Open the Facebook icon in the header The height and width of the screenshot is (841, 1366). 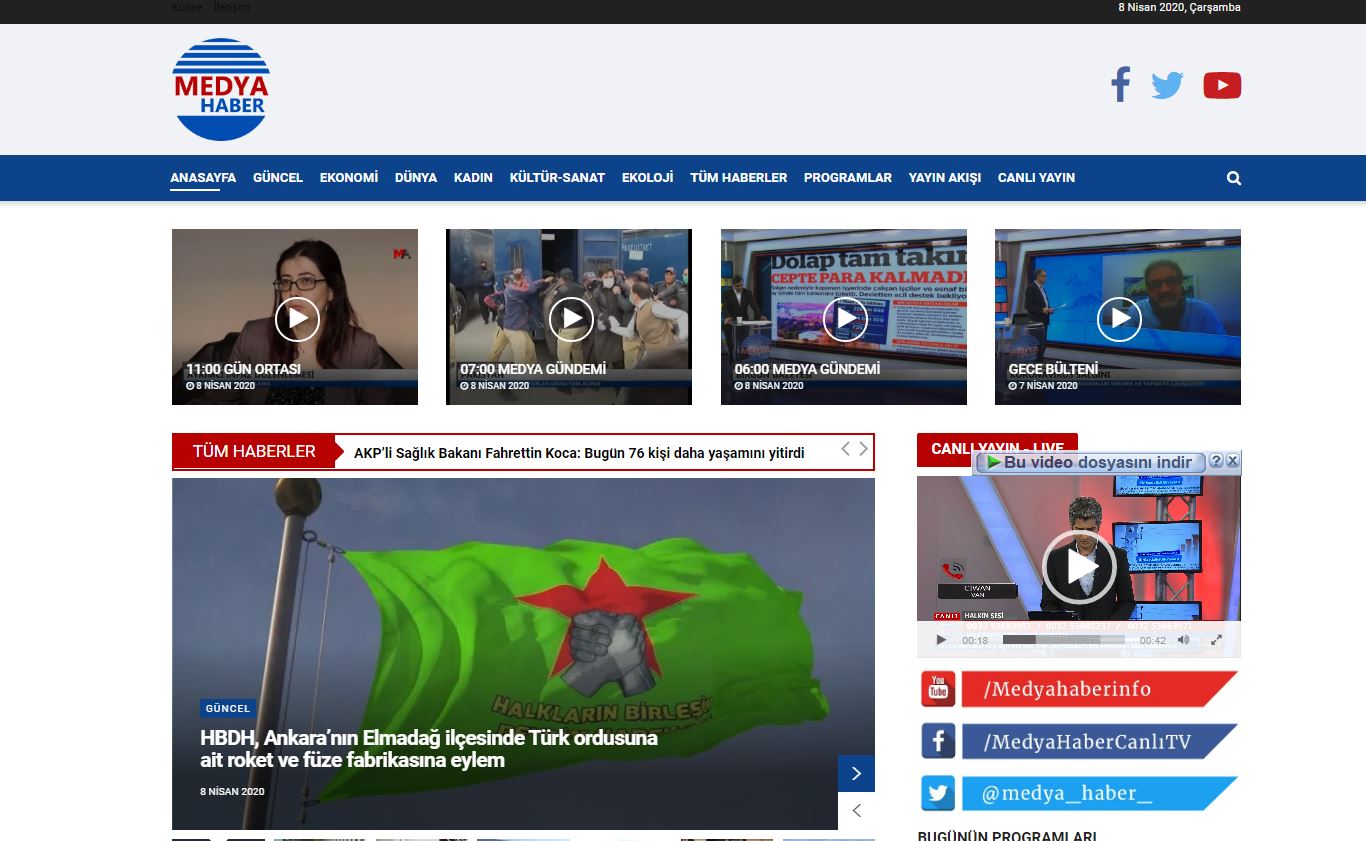tap(1120, 85)
